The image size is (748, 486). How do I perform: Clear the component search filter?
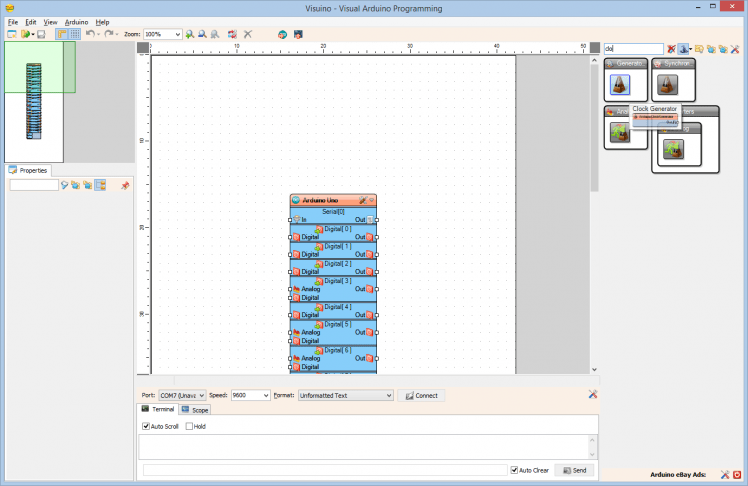671,49
